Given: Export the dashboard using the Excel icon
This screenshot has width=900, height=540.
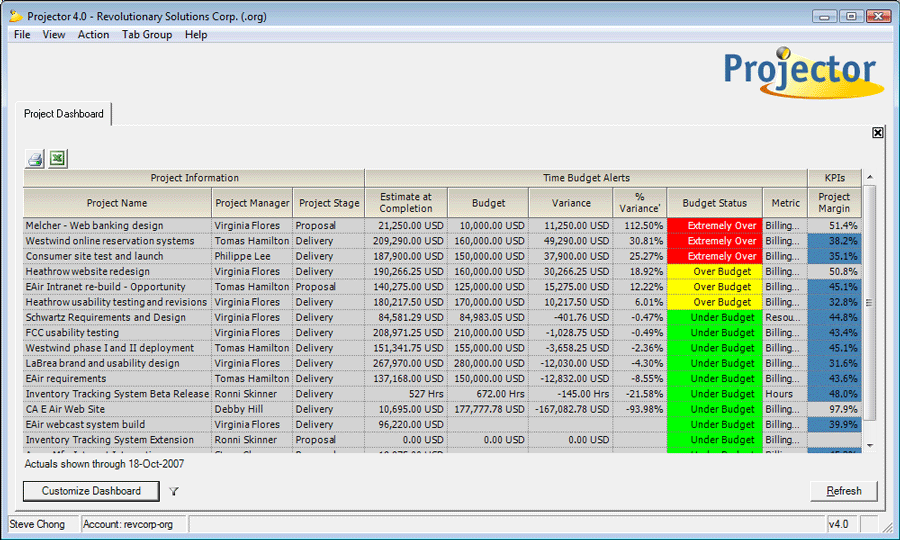Looking at the screenshot, I should [x=58, y=158].
